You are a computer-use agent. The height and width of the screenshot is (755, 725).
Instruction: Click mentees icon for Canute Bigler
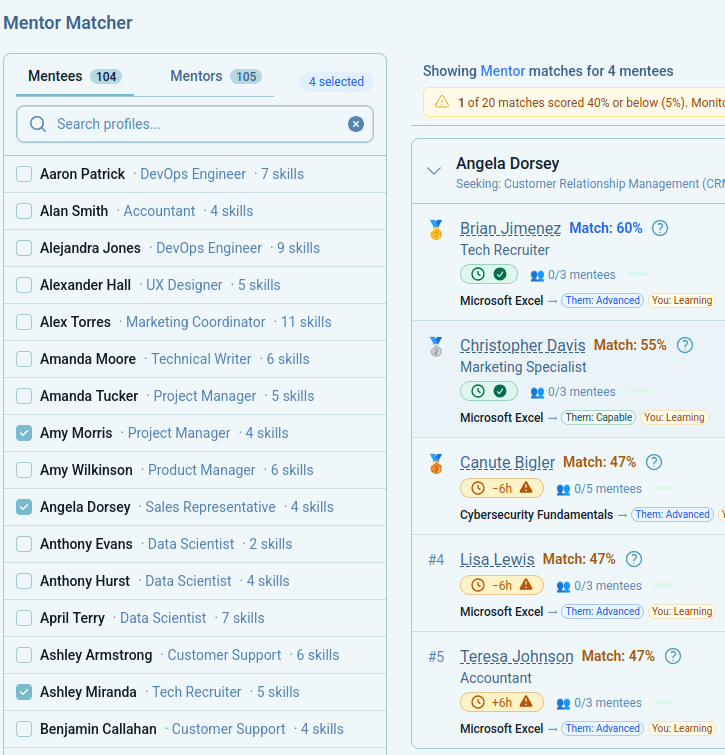click(x=563, y=490)
